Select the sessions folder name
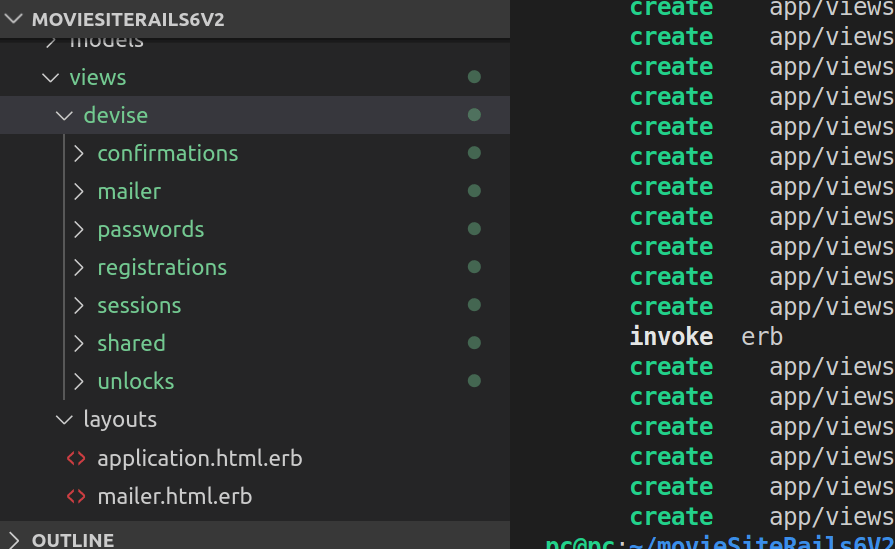The height and width of the screenshot is (549, 895). pyautogui.click(x=139, y=306)
